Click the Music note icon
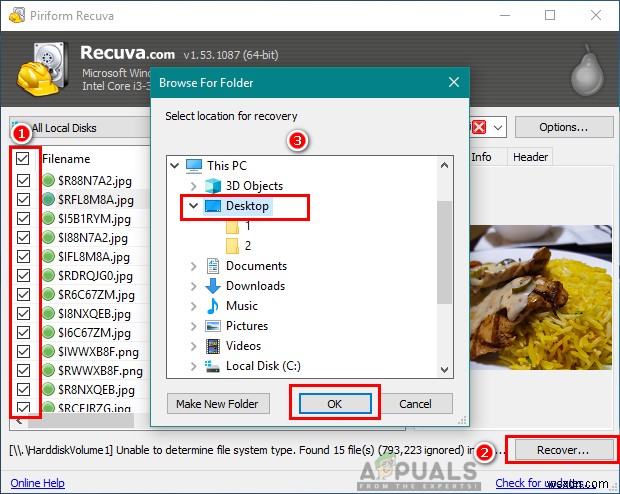This screenshot has height=494, width=620. click(x=213, y=306)
